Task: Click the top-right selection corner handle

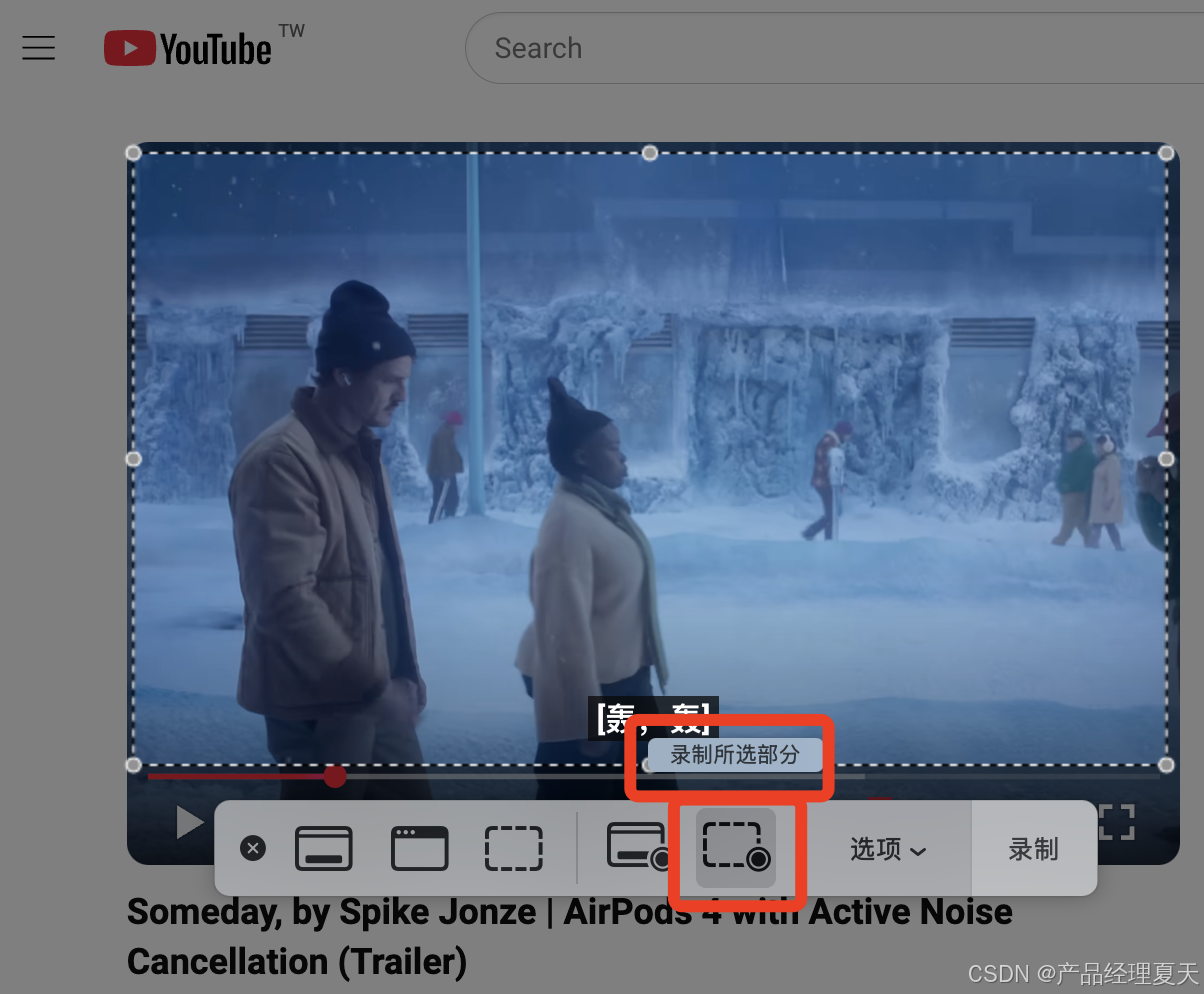Action: (x=1166, y=153)
